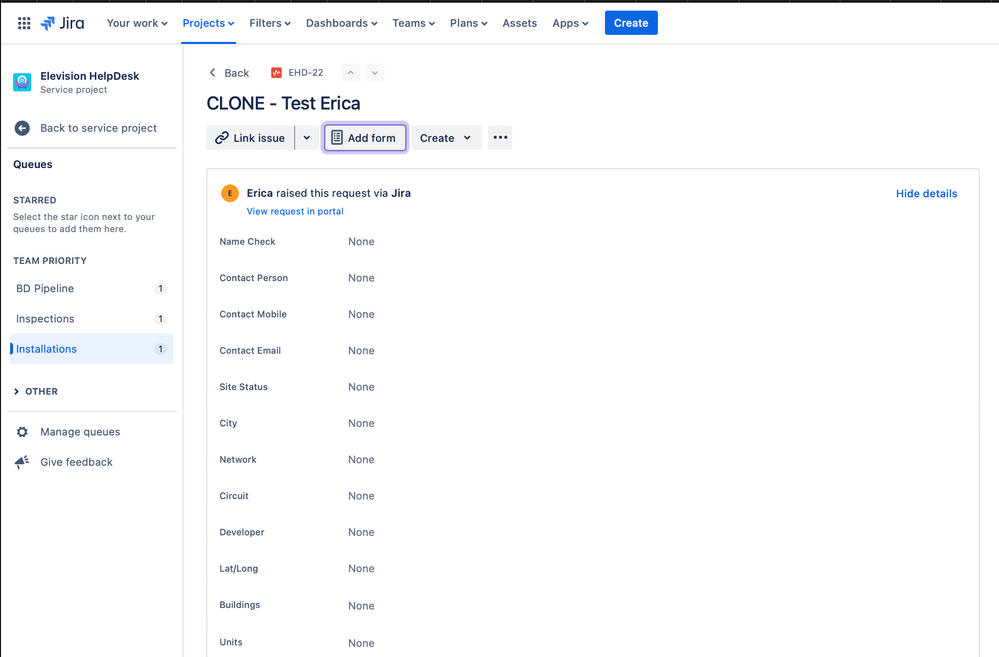This screenshot has height=657, width=999.
Task: Click the CLONE - Test Erica title
Action: tap(284, 103)
